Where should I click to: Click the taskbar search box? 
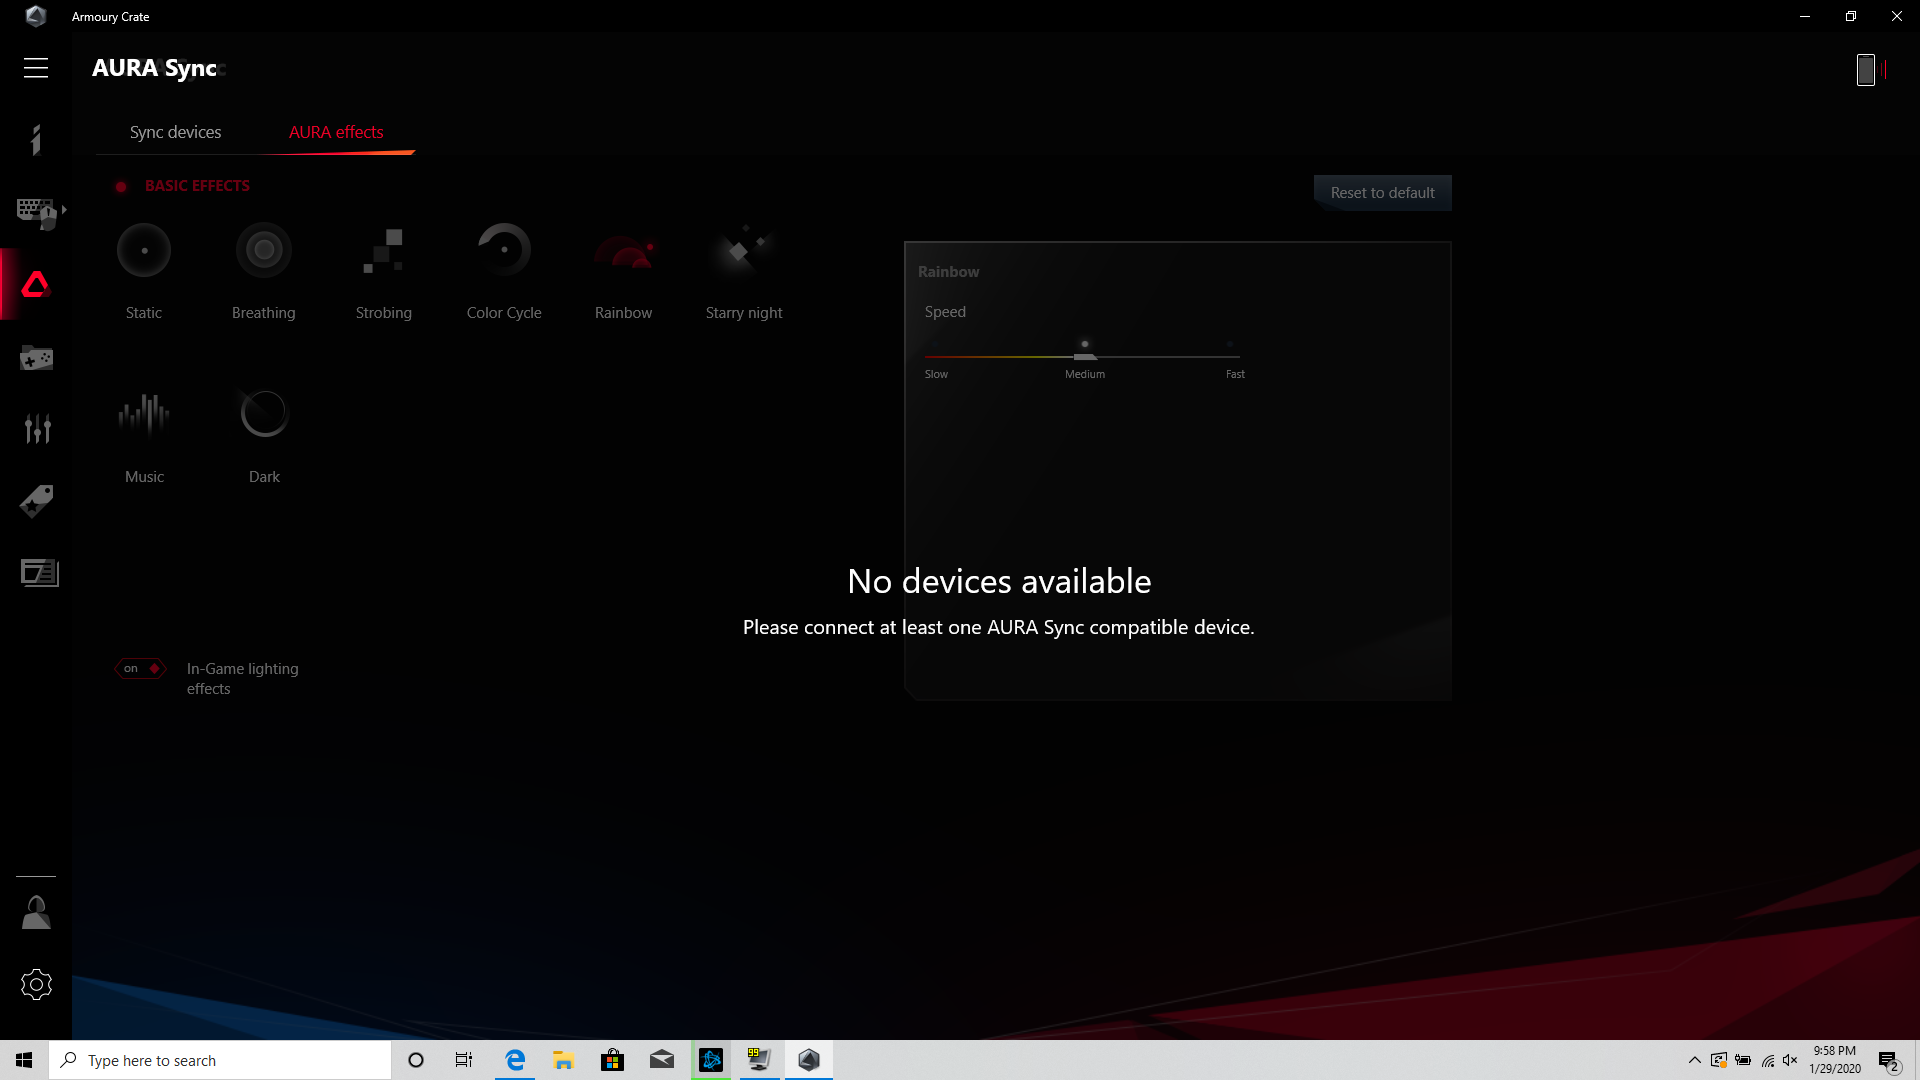tap(220, 1060)
